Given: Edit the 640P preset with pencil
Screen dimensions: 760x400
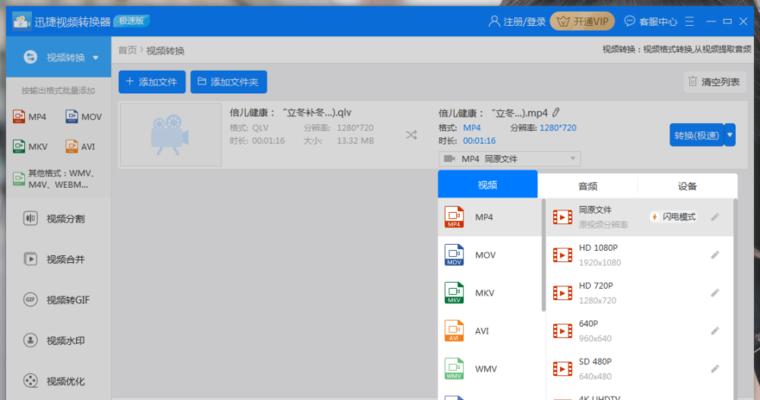Looking at the screenshot, I should click(715, 331).
